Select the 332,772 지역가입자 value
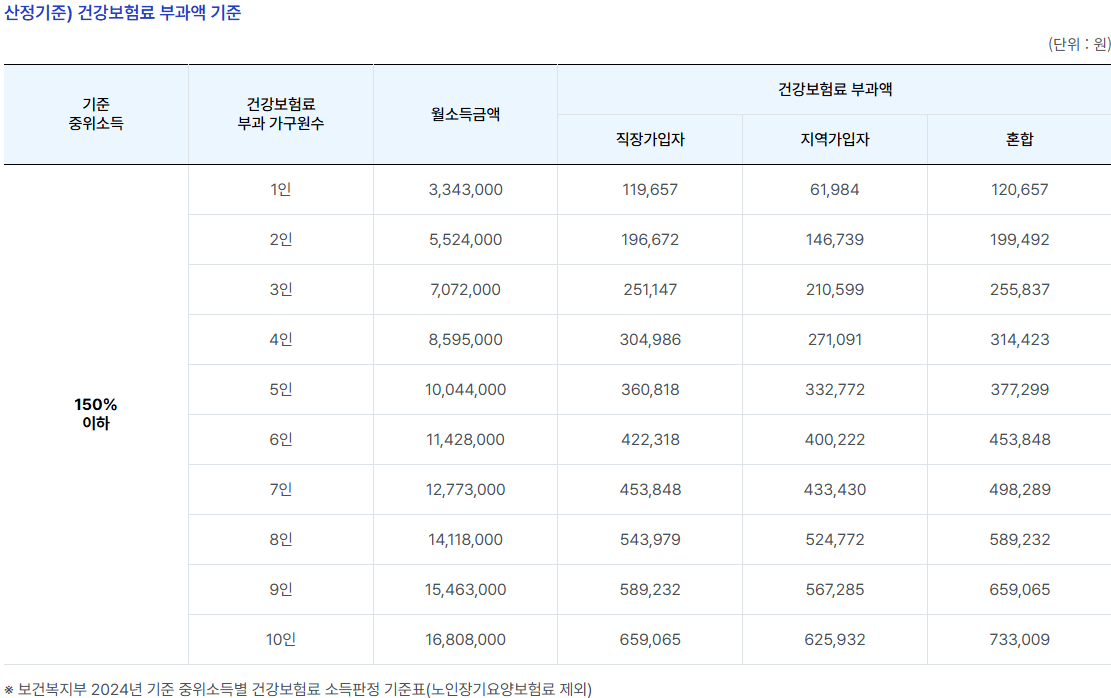Image resolution: width=1111 pixels, height=698 pixels. pos(833,389)
